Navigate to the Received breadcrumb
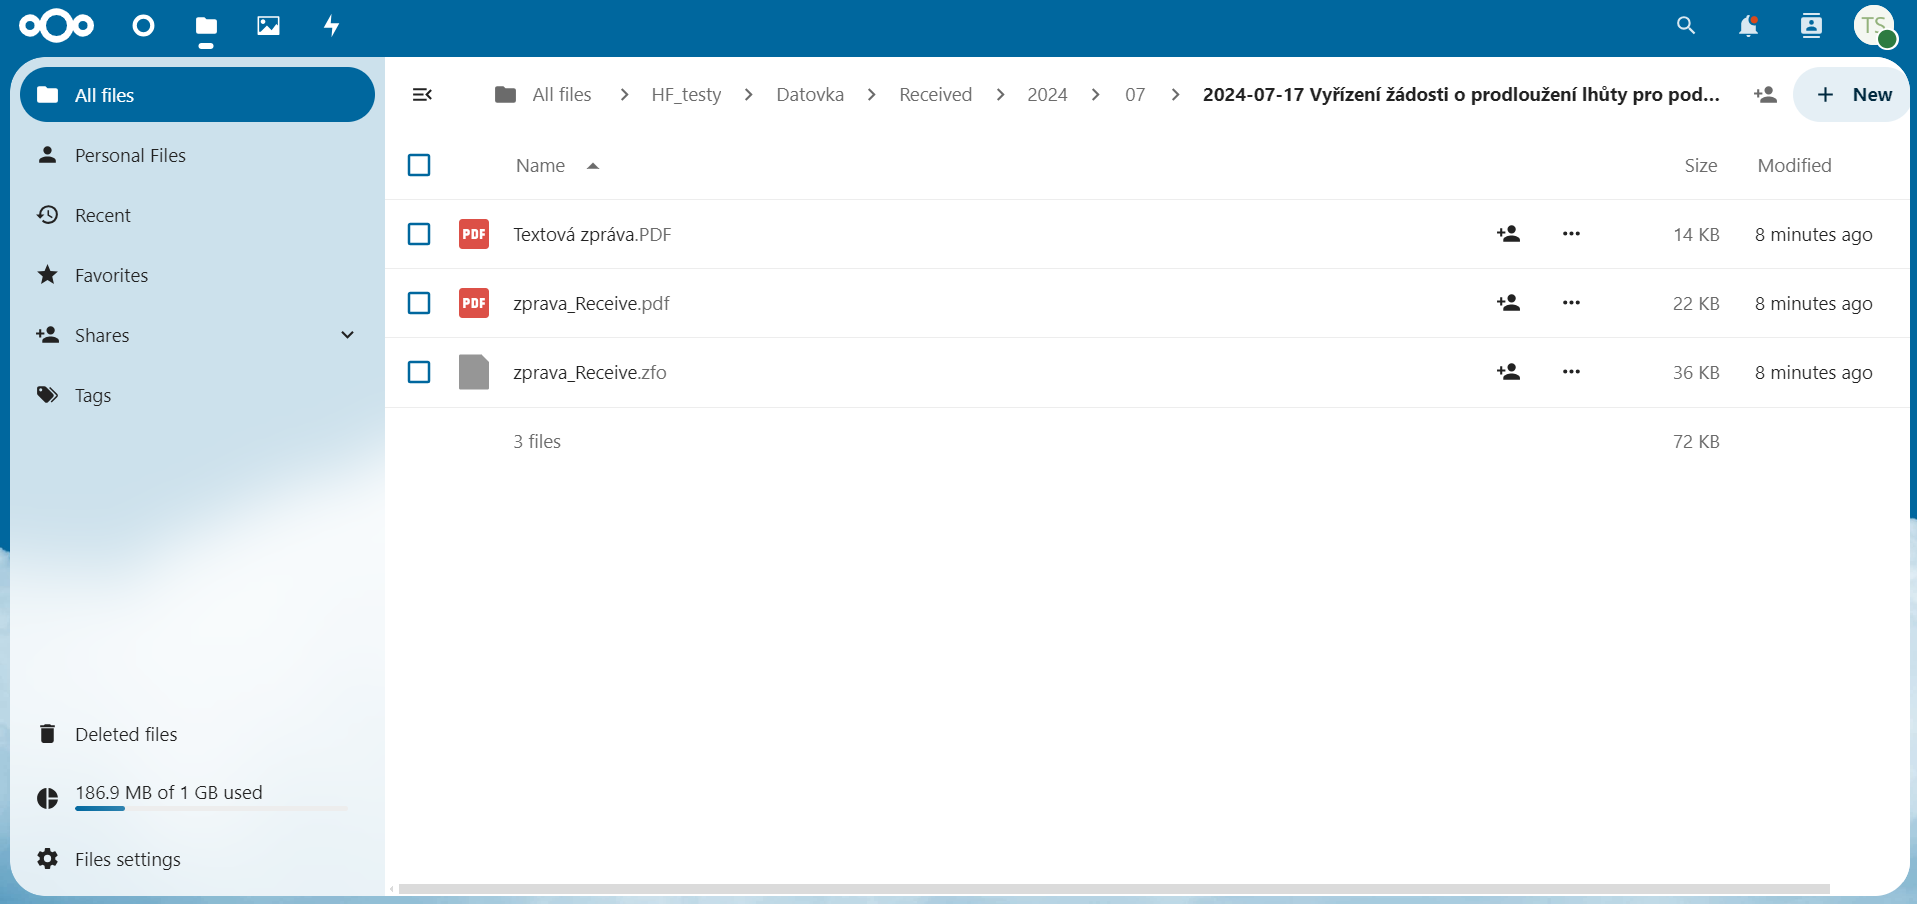1917x904 pixels. [934, 95]
